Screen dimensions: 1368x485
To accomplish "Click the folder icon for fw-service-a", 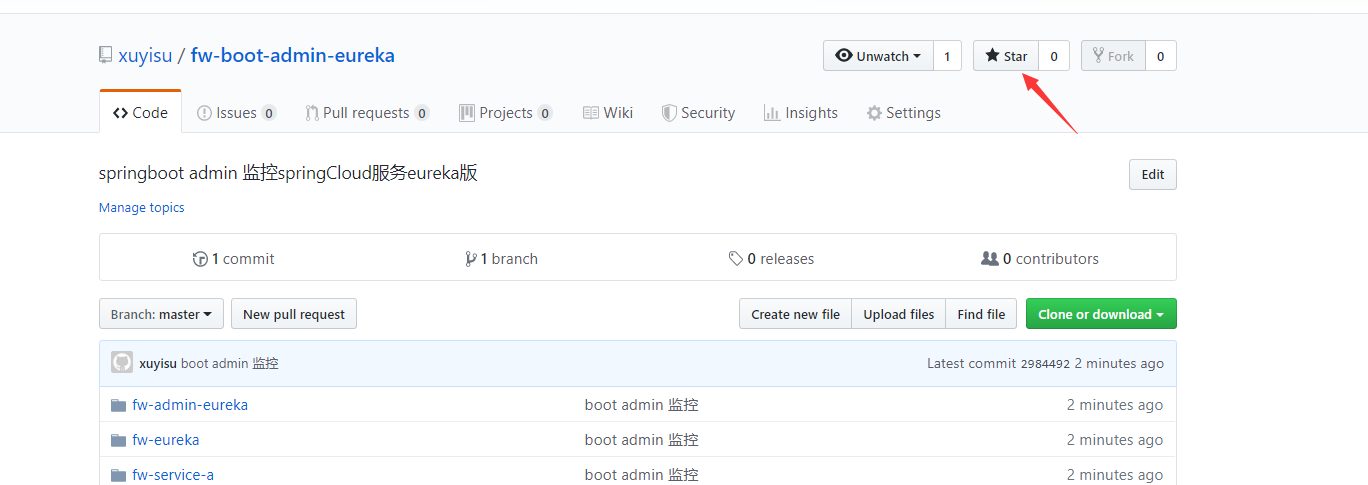I will coord(119,475).
